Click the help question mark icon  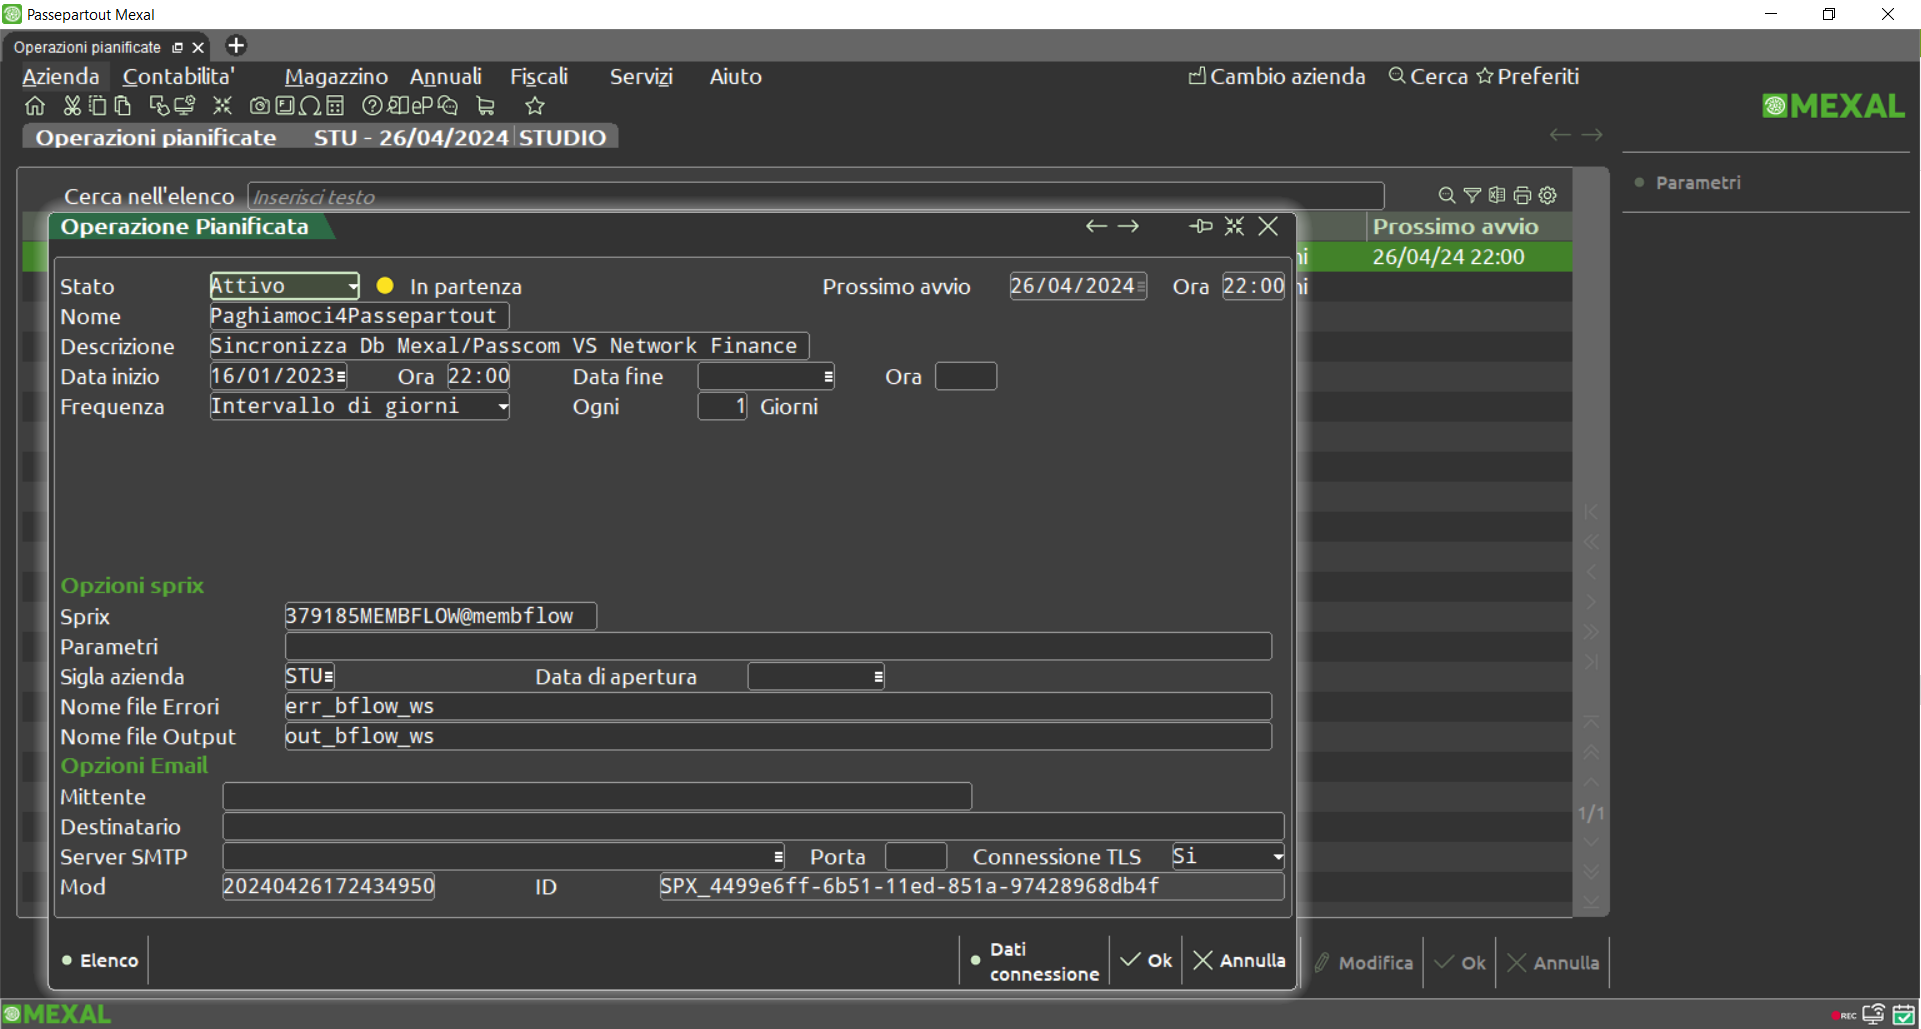point(372,106)
